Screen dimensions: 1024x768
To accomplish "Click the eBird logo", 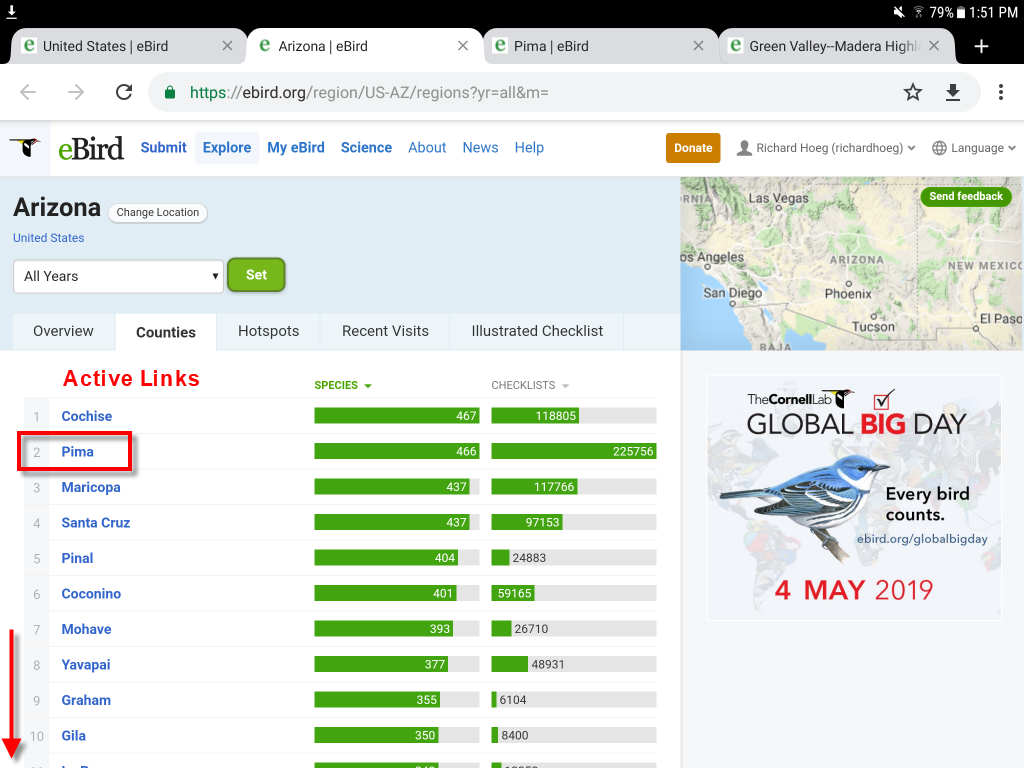I will pos(90,148).
